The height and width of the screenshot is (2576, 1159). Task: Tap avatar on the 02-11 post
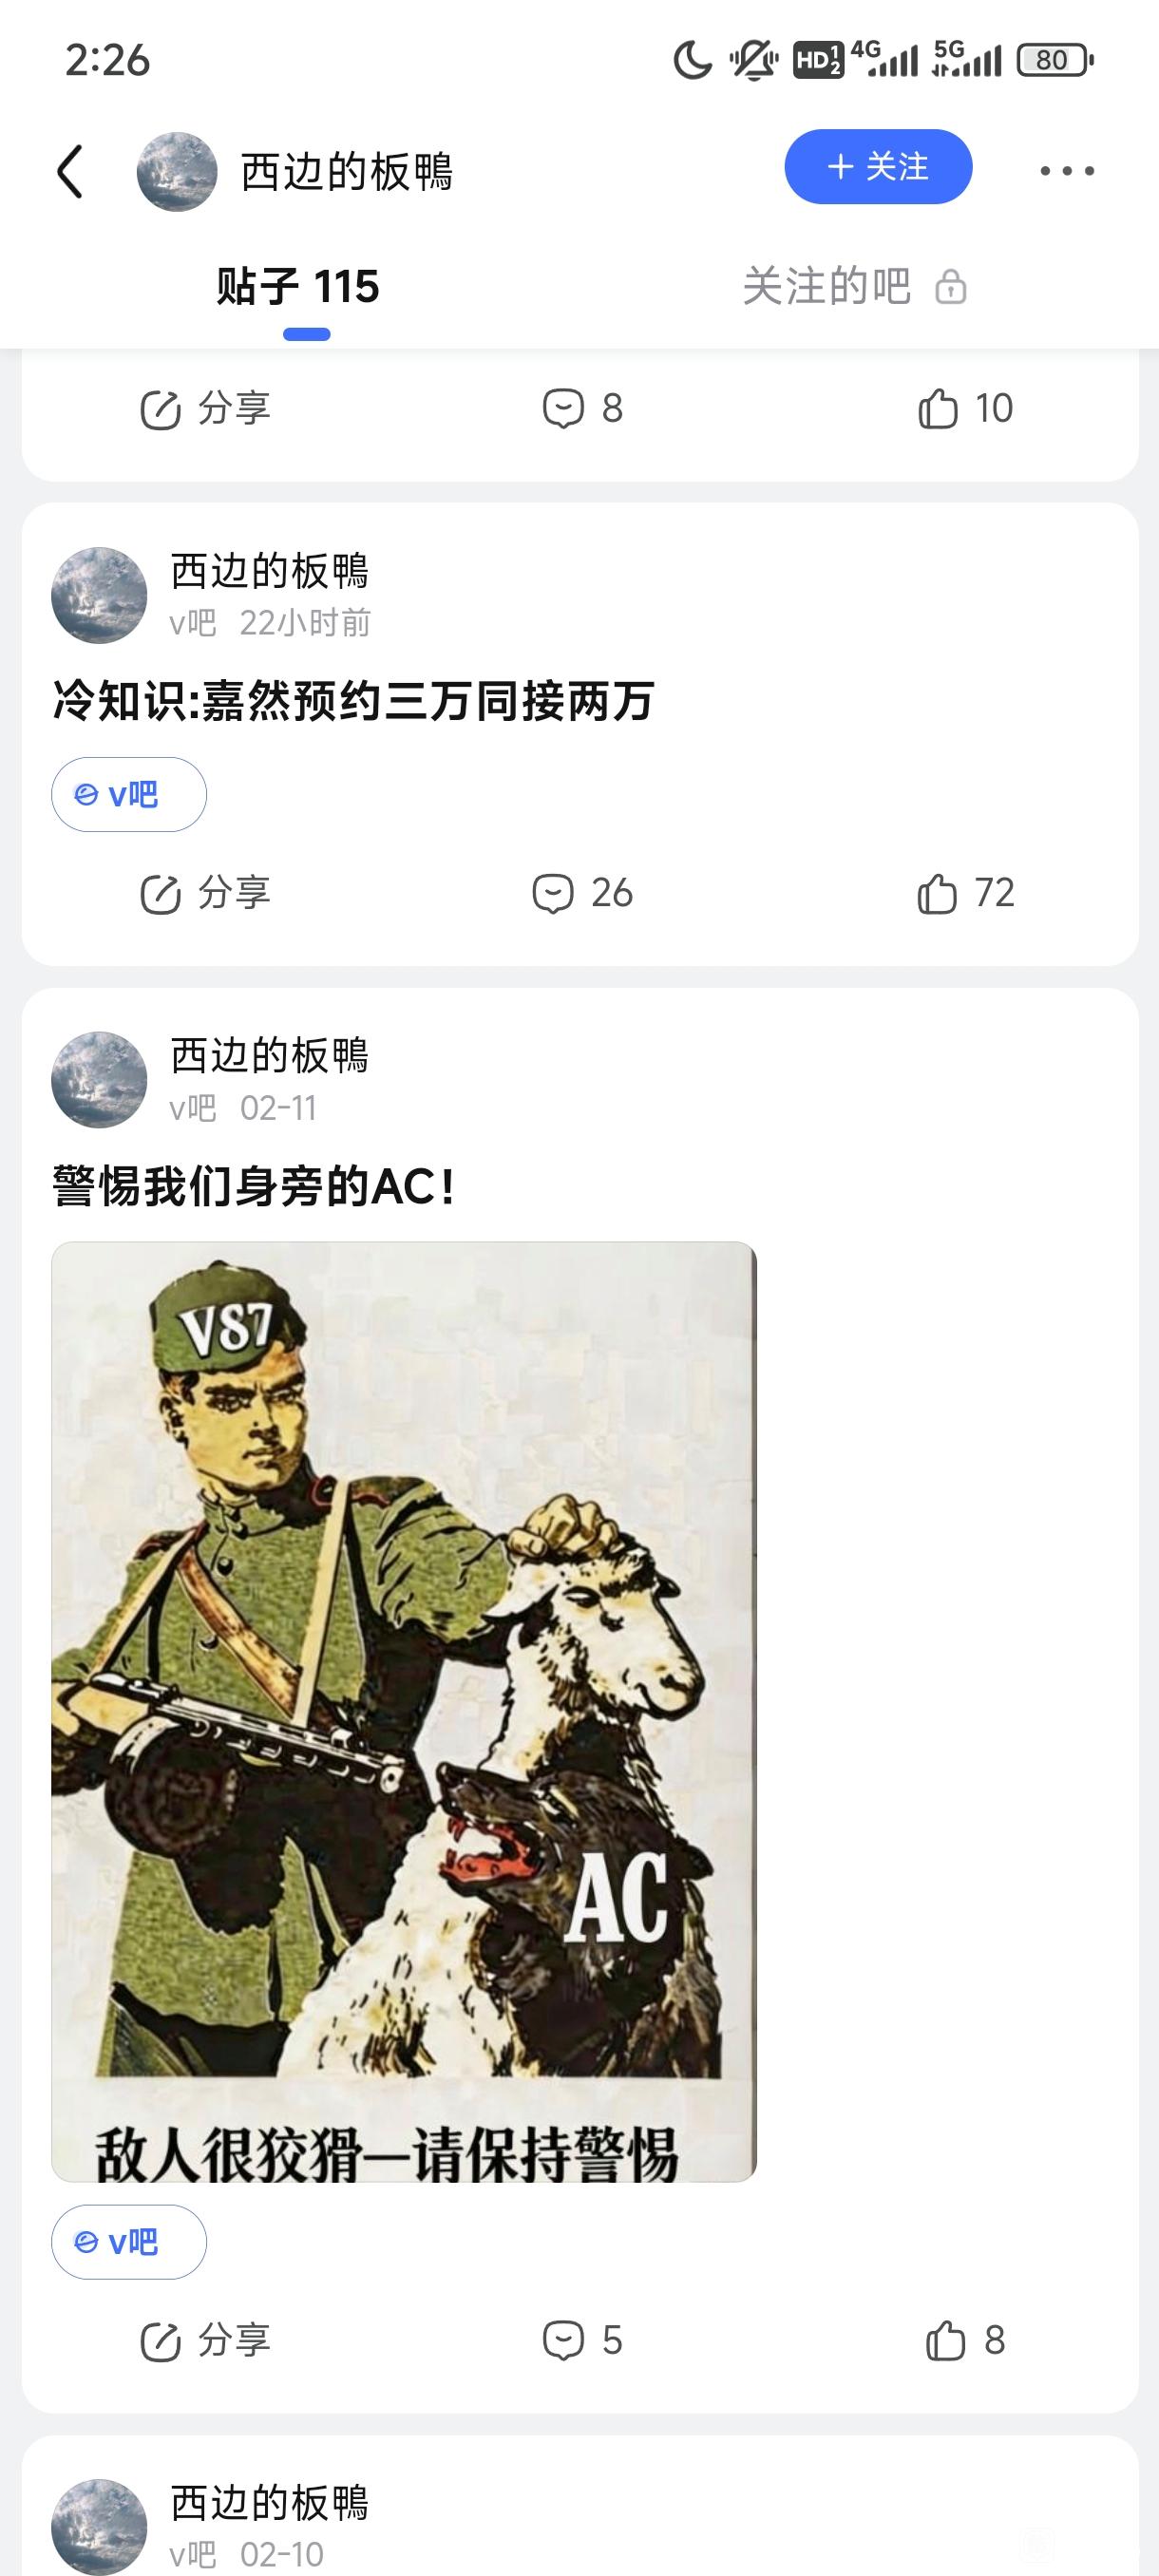(99, 1080)
